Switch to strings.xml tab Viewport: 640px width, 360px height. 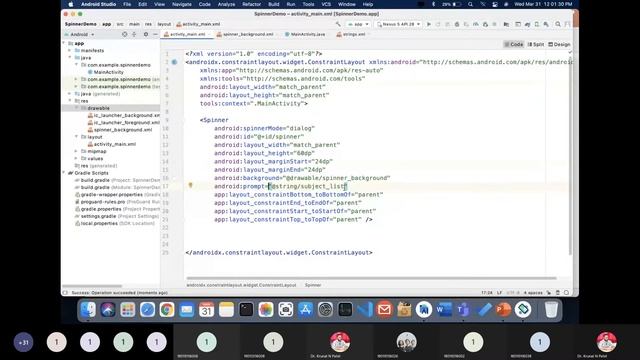(353, 34)
